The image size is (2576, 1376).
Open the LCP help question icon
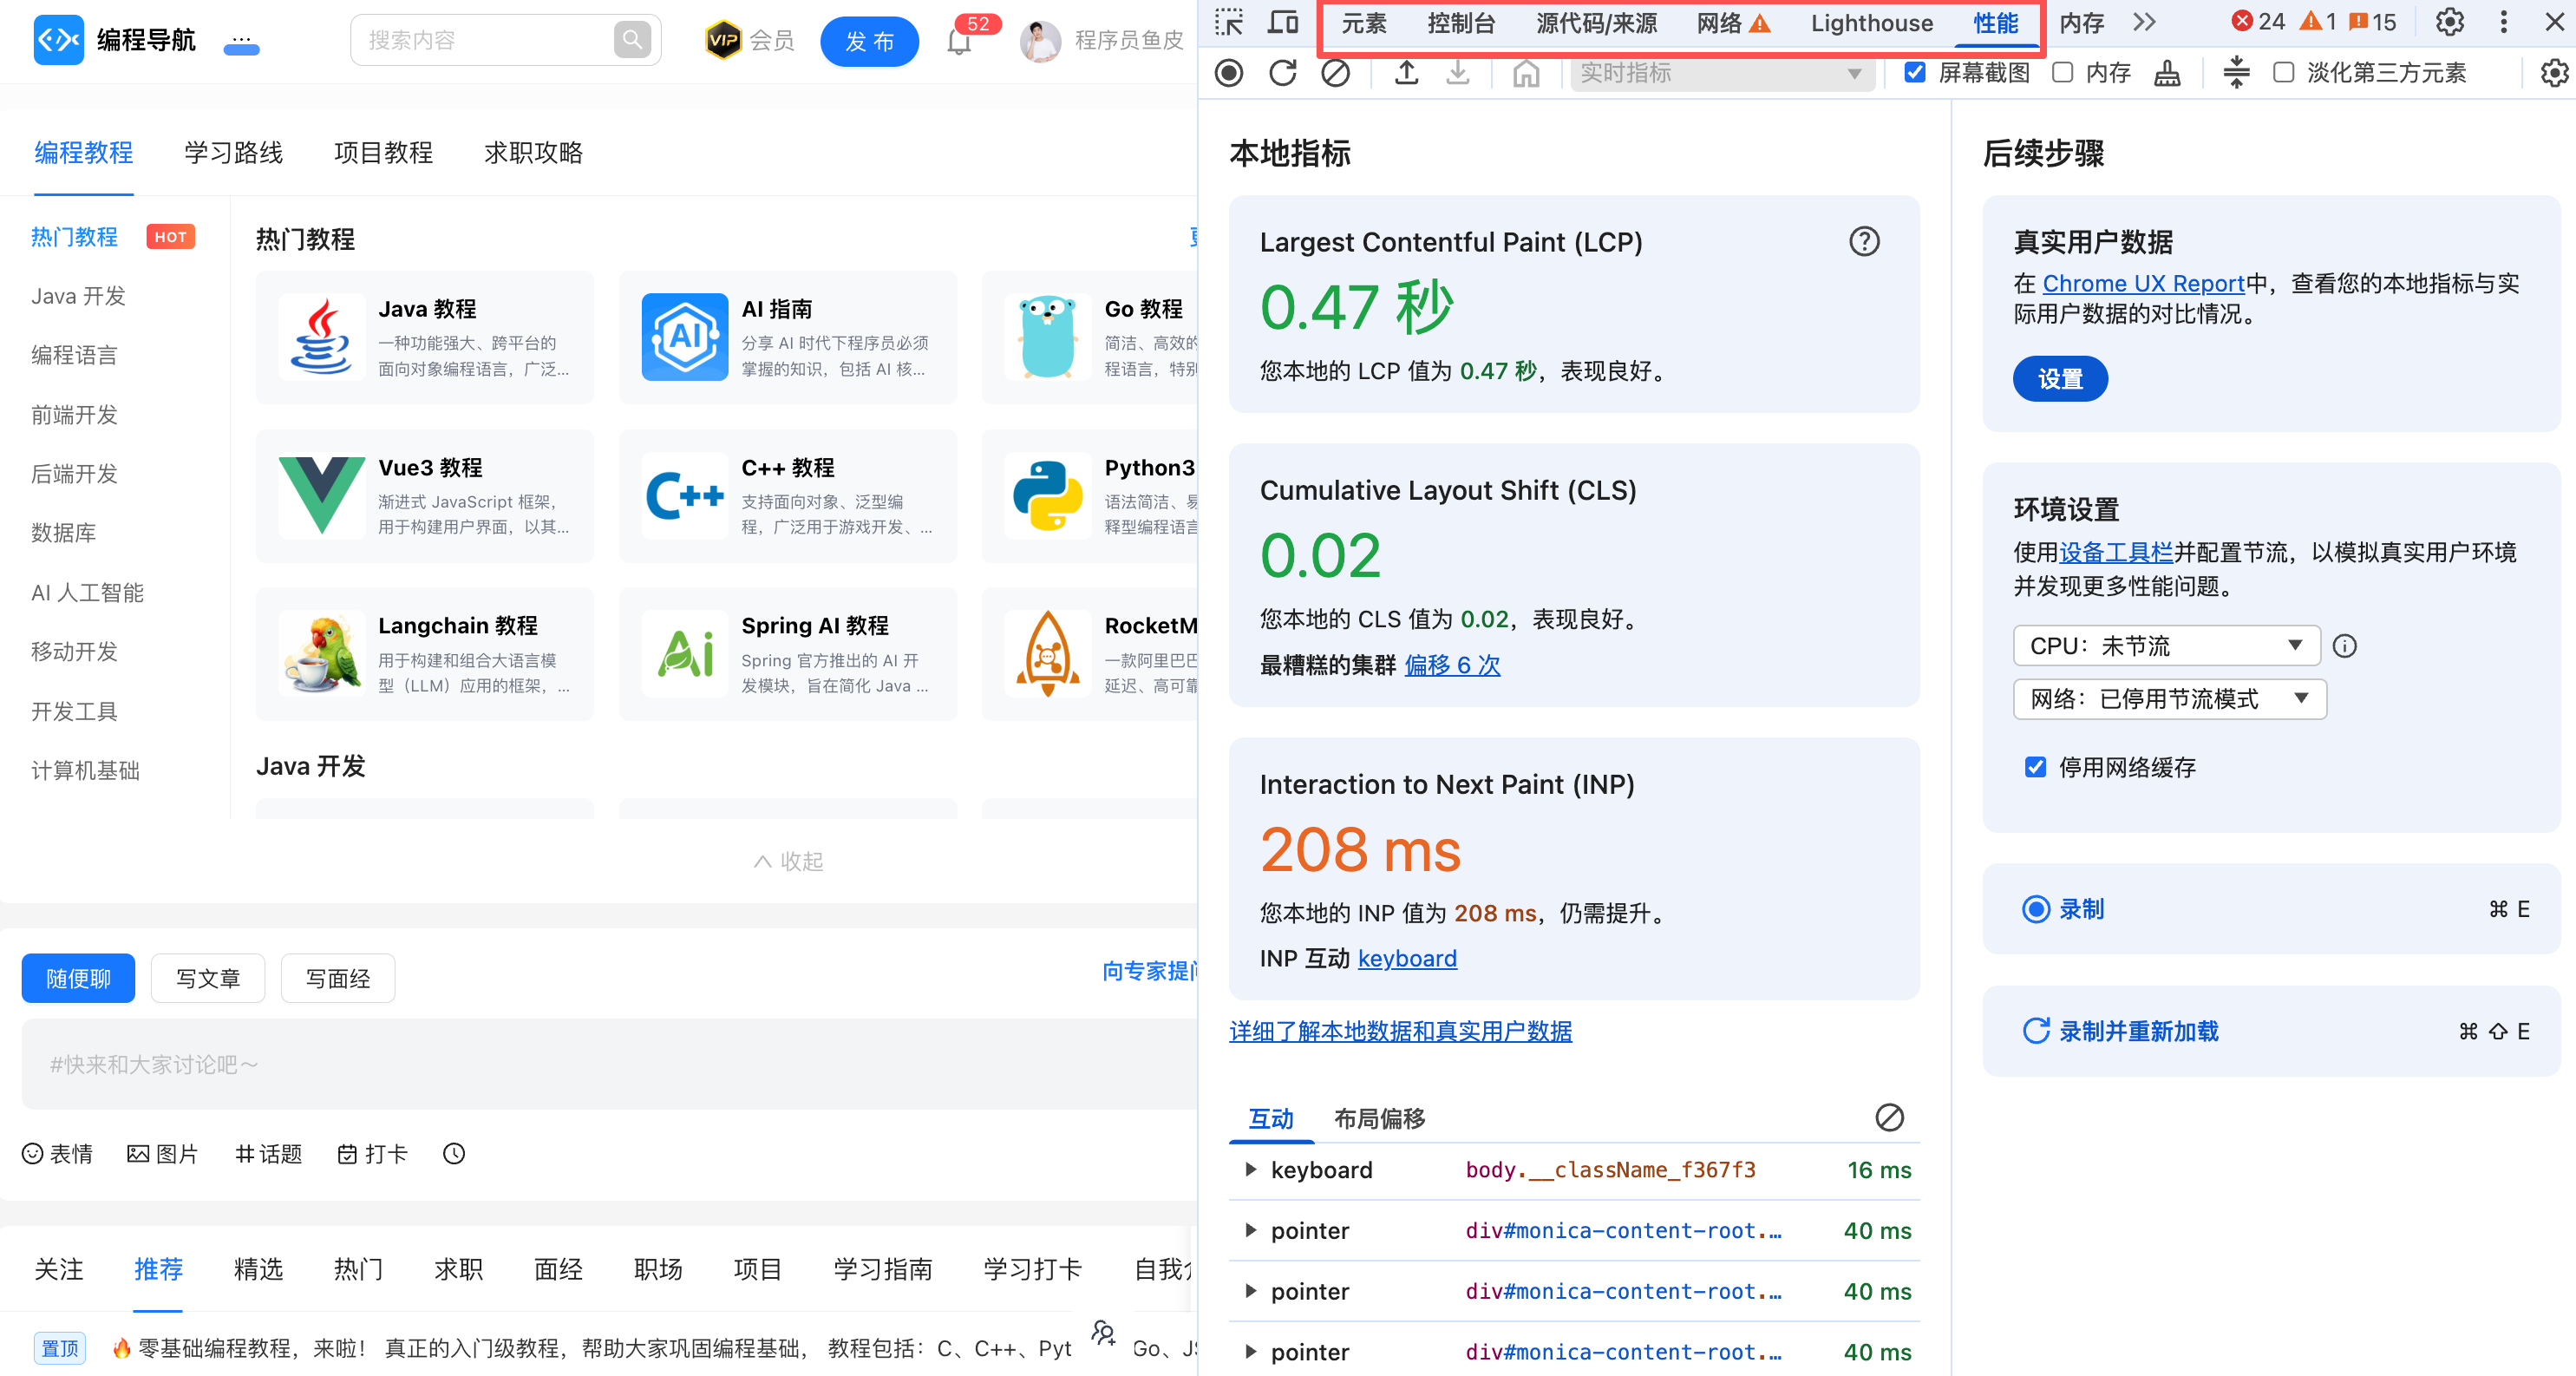1864,241
